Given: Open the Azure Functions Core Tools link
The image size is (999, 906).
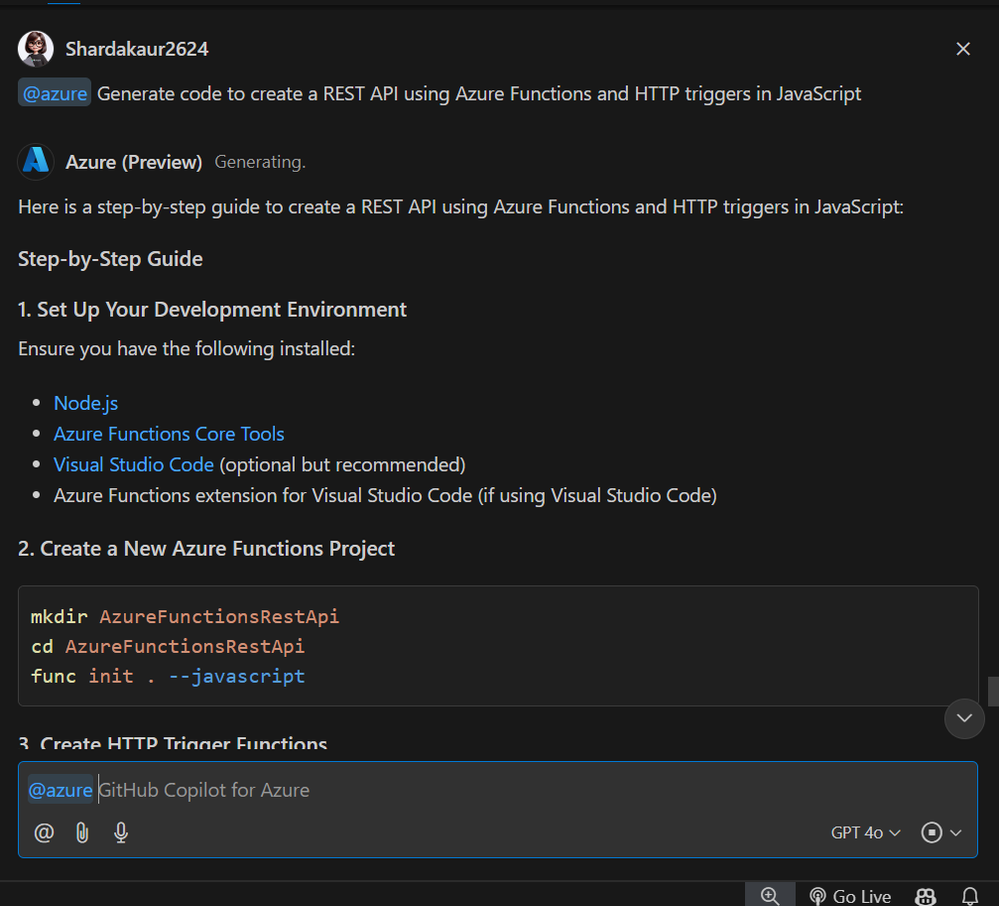Looking at the screenshot, I should tap(169, 434).
